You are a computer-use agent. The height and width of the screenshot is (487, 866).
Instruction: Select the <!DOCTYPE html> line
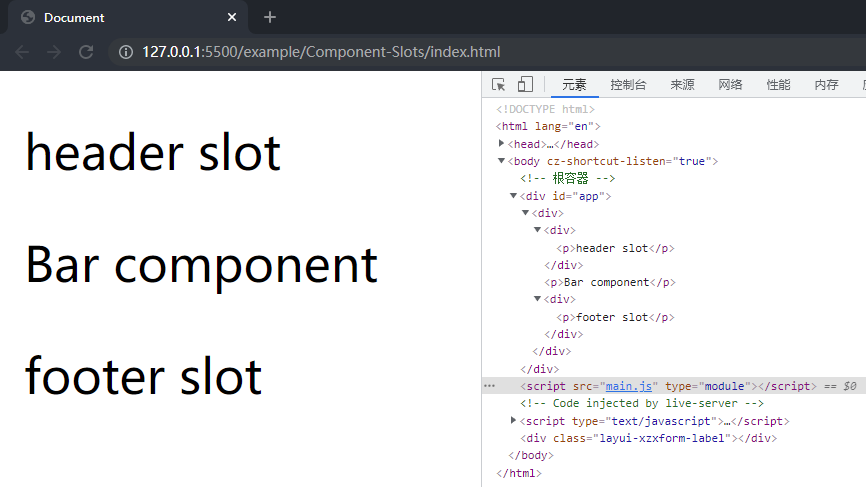545,109
